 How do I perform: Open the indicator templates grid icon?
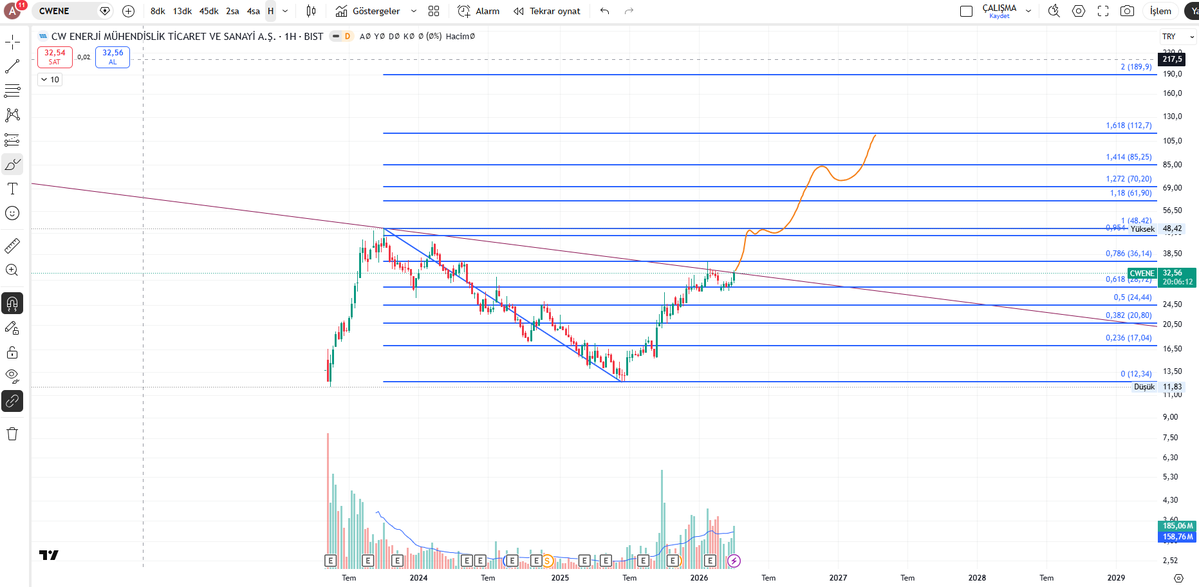pyautogui.click(x=434, y=11)
